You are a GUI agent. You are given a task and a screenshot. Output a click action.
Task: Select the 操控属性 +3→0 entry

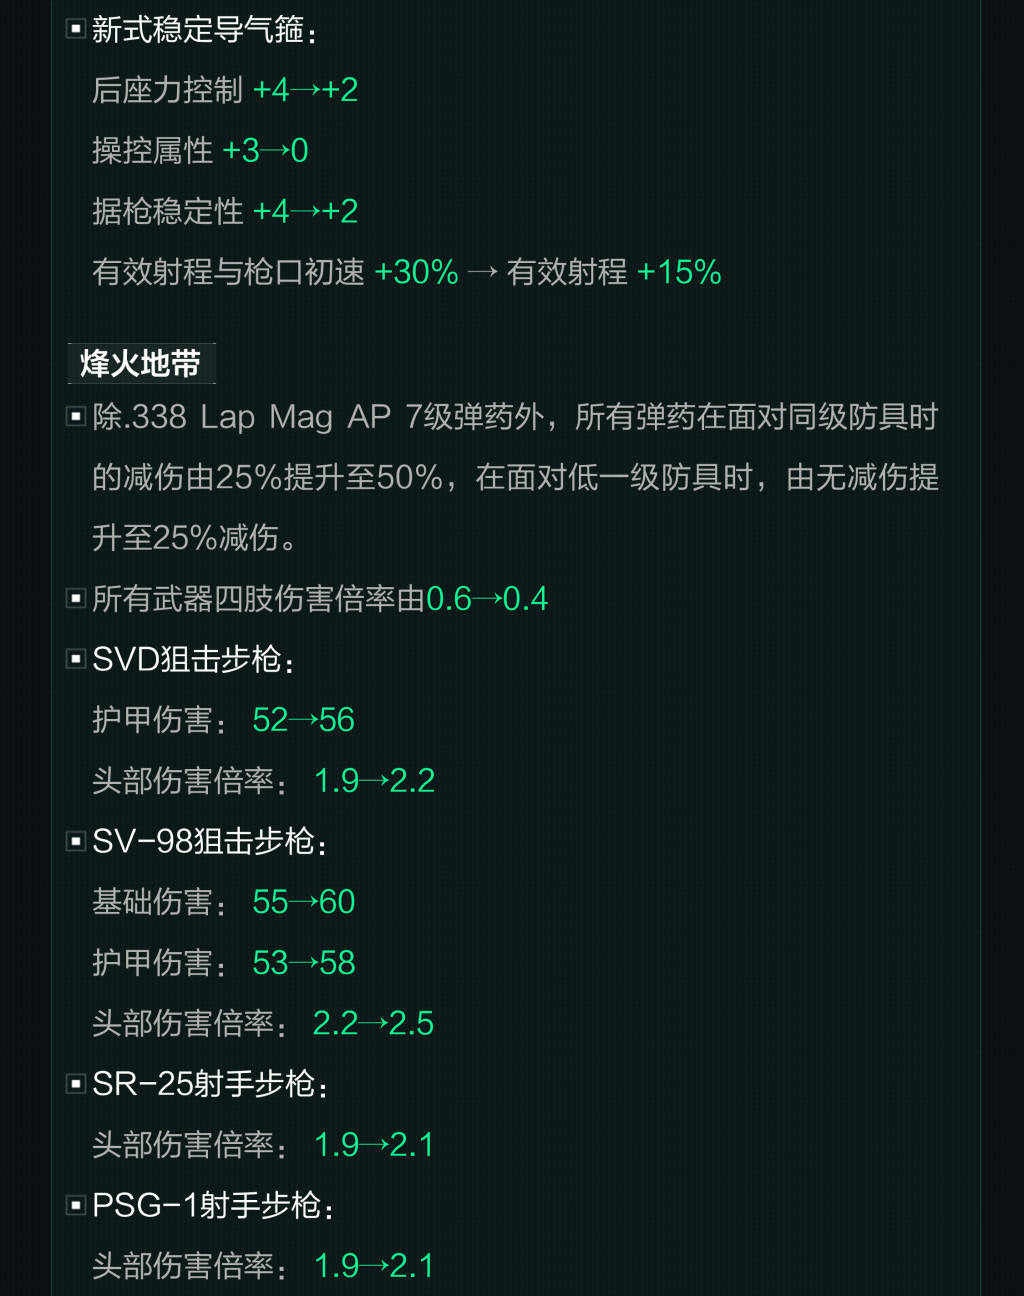point(200,151)
